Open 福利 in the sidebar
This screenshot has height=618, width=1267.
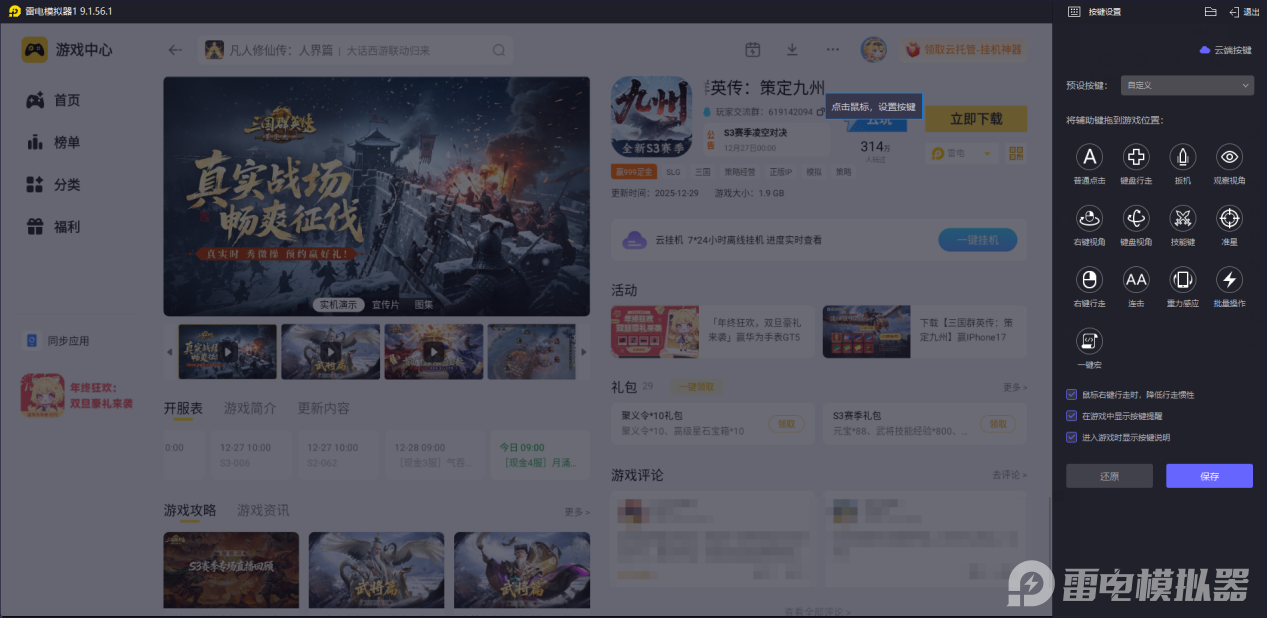(x=54, y=227)
